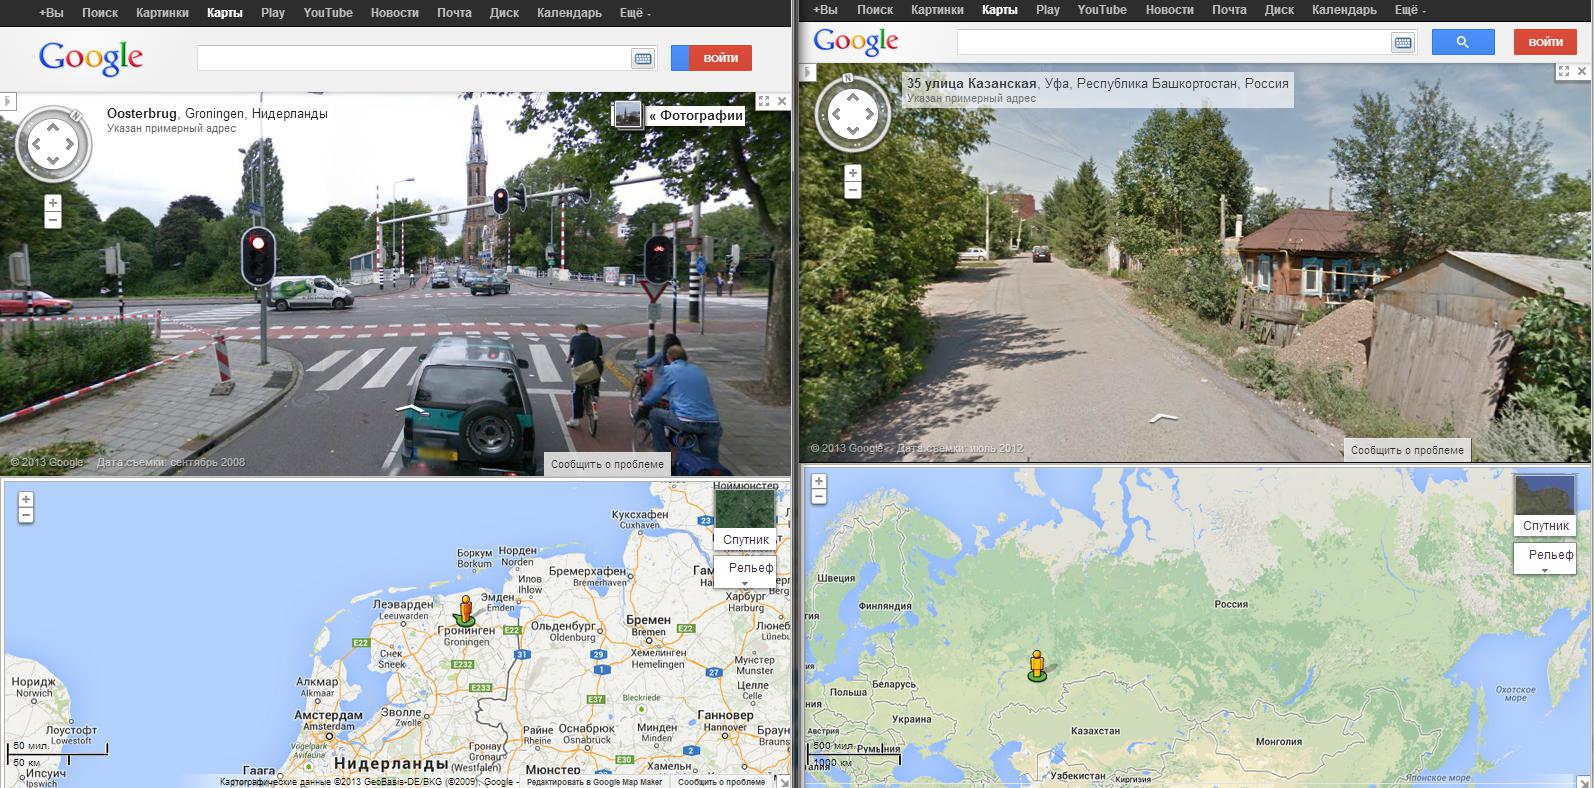Open the Ещё menu in left window
Viewport: 1594px width, 788px height.
(634, 13)
